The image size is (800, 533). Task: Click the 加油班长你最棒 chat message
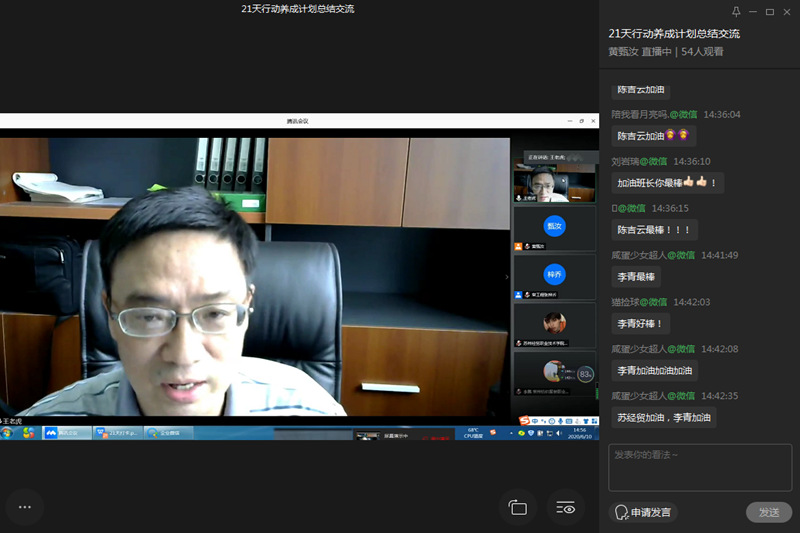(667, 183)
